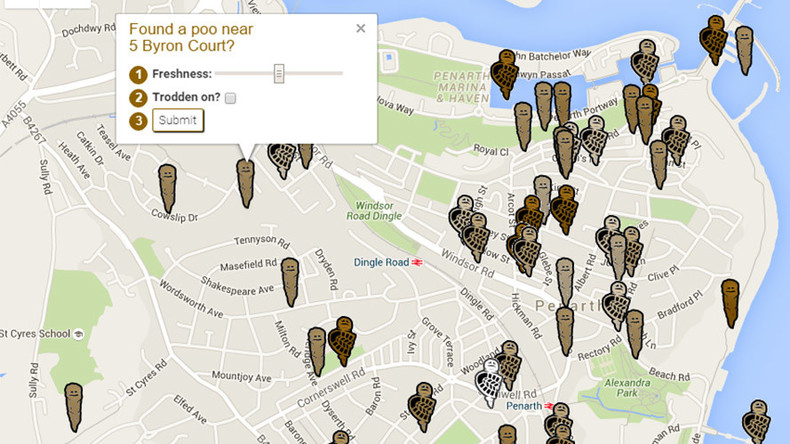This screenshot has width=790, height=444.
Task: Click the Rectory Rd street label
Action: 600,349
